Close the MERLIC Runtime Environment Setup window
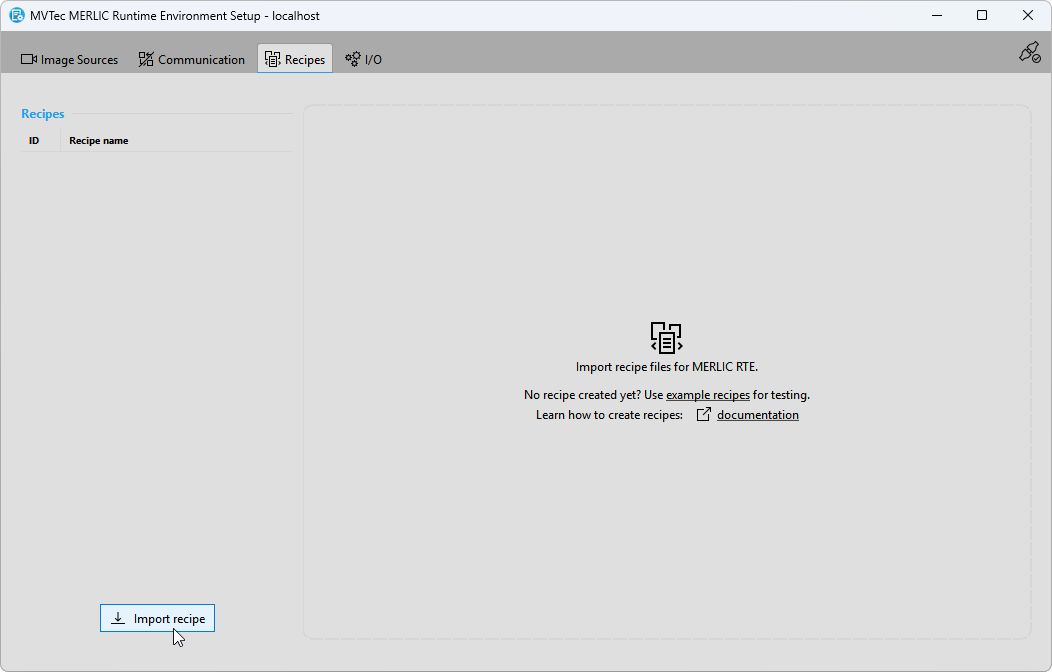 tap(1027, 16)
